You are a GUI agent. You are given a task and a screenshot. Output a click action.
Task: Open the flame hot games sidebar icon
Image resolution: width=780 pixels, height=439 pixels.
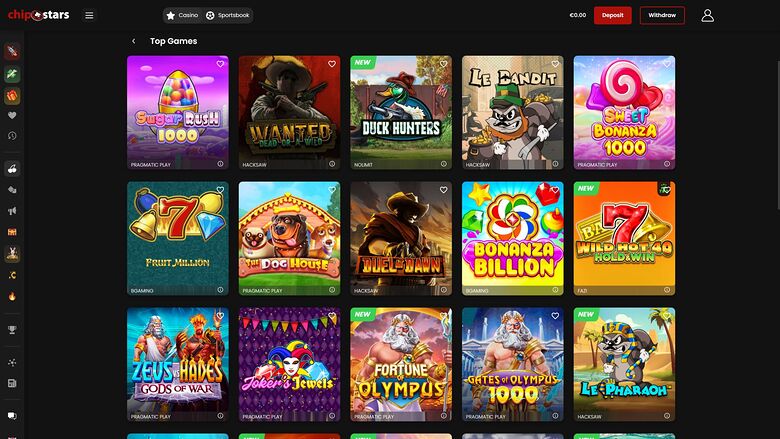point(12,296)
